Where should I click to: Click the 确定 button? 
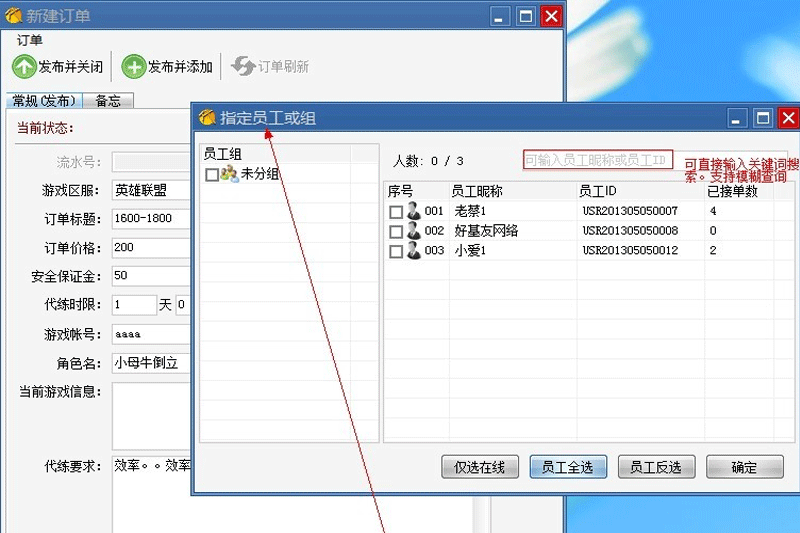coord(744,467)
